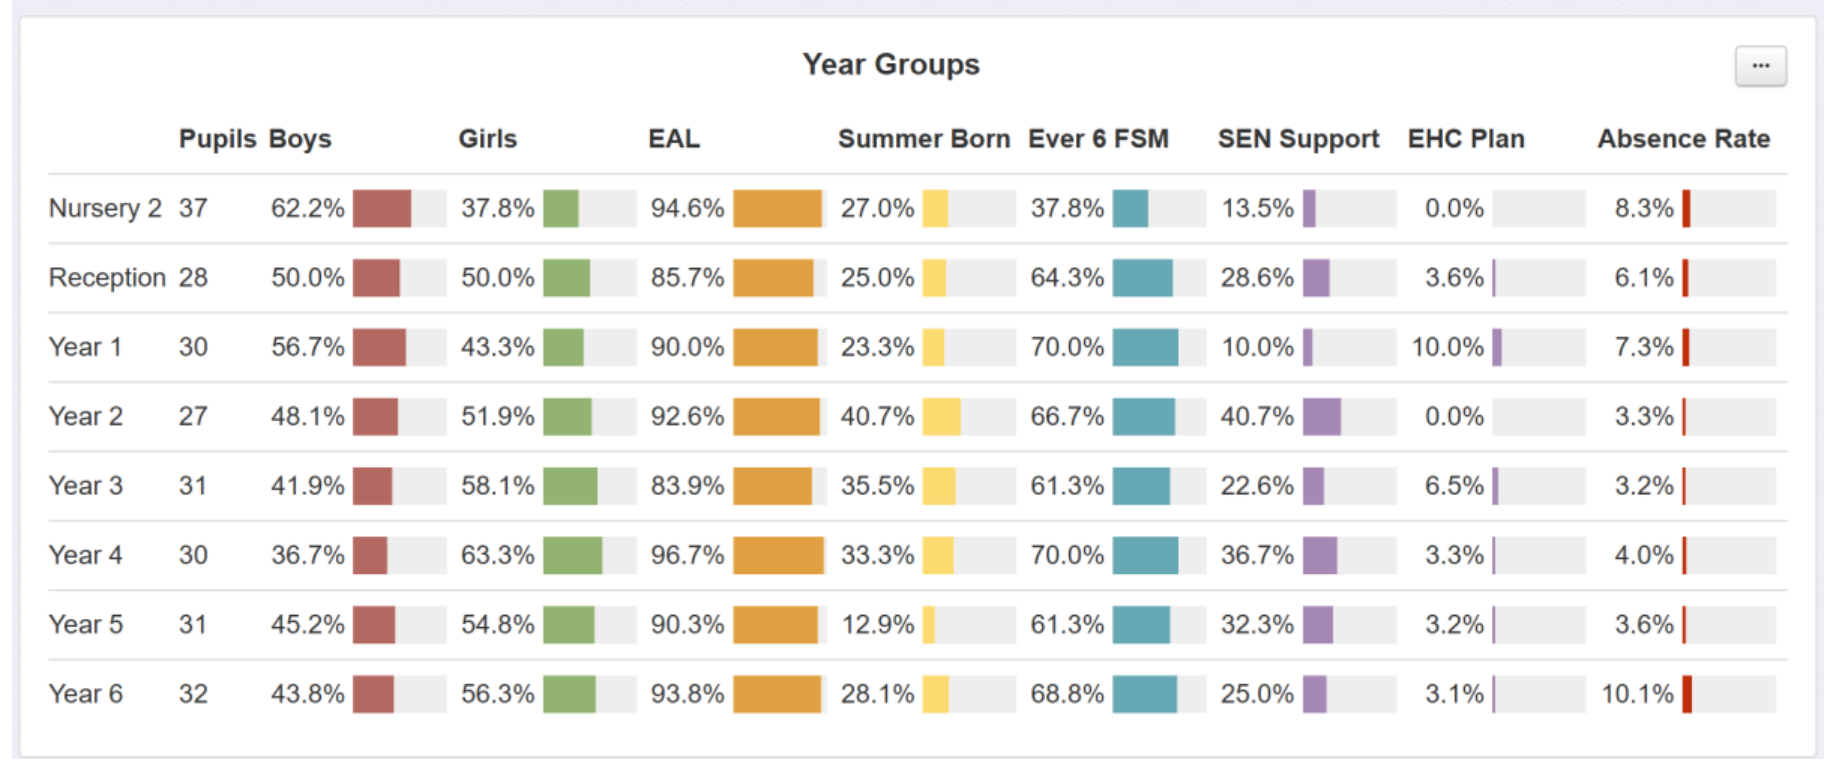Click the Year Groups title
The width and height of the screenshot is (1829, 764).
point(890,64)
